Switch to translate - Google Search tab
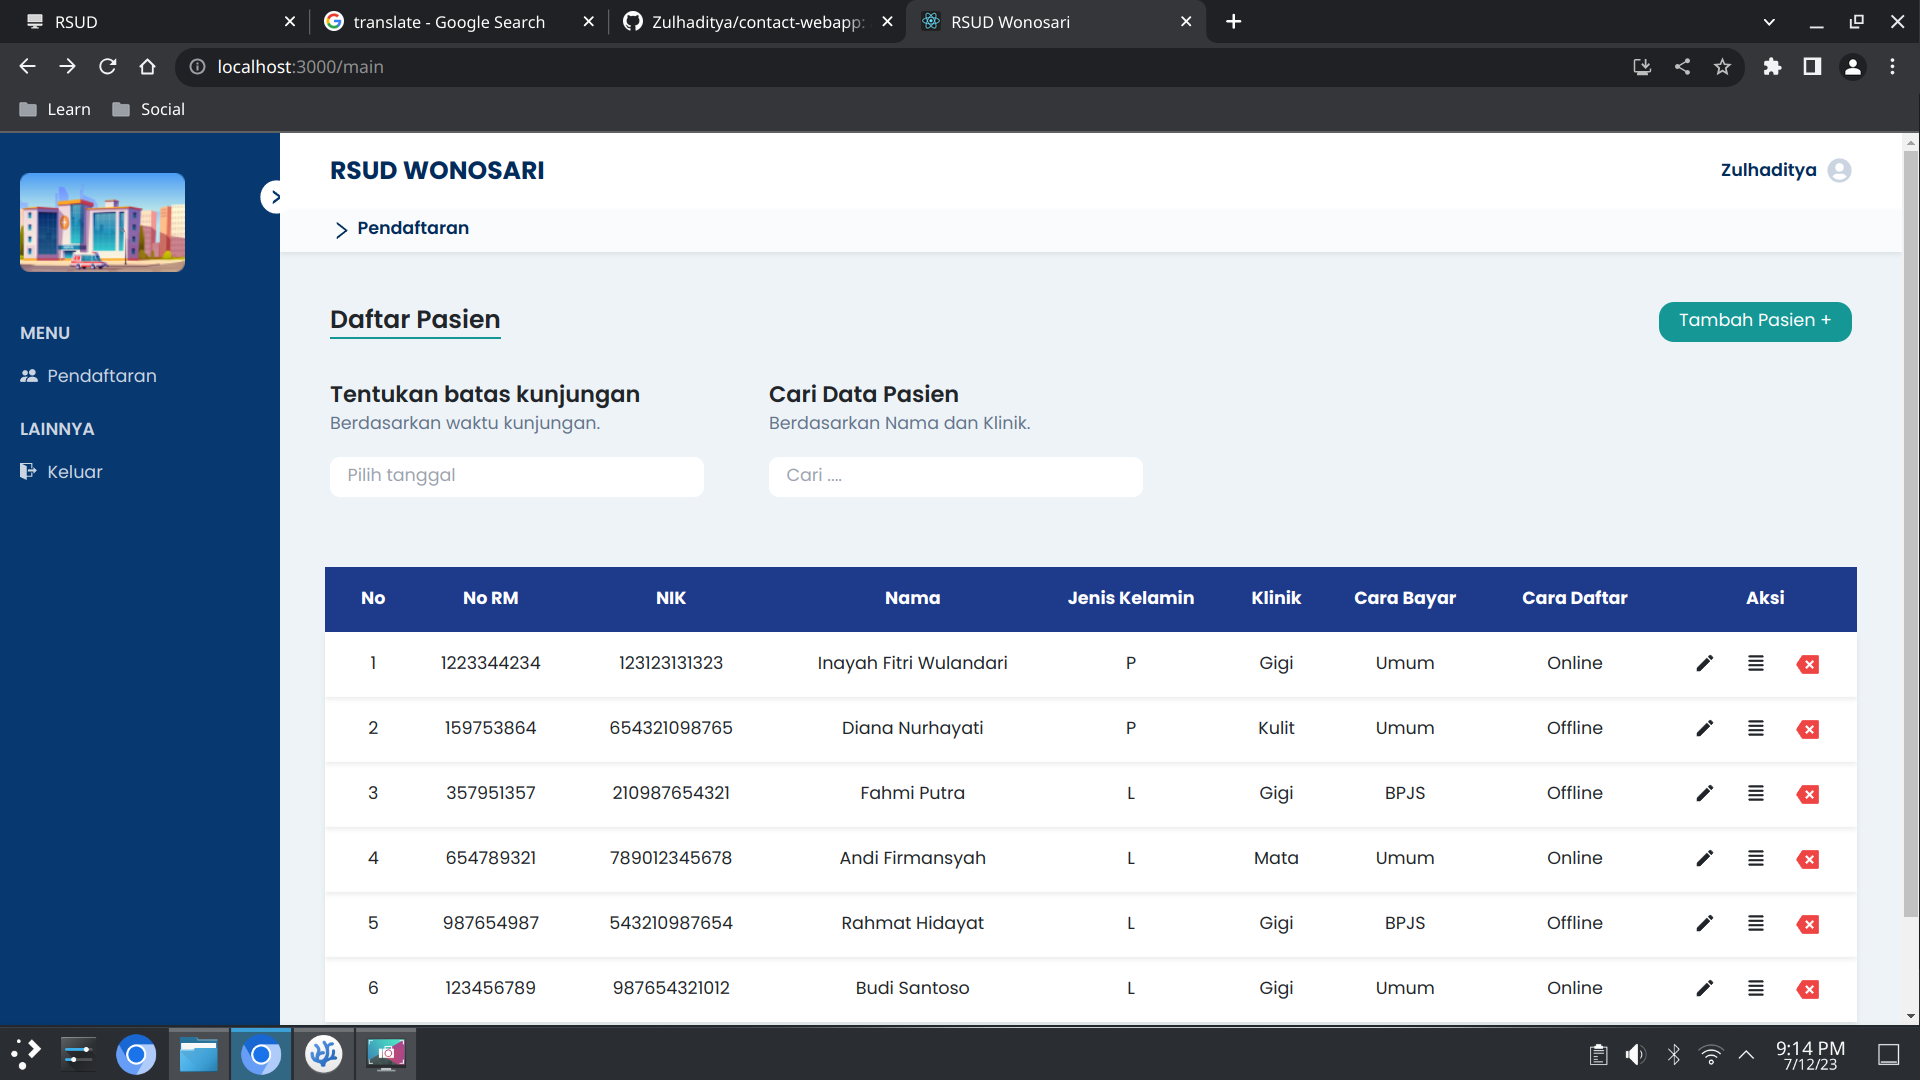 click(x=449, y=22)
